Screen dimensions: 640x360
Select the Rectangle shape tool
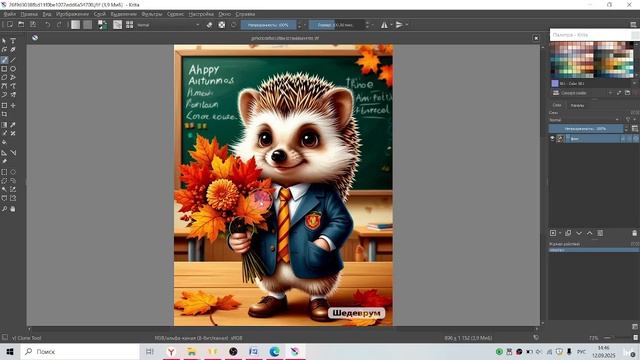pos(4,69)
